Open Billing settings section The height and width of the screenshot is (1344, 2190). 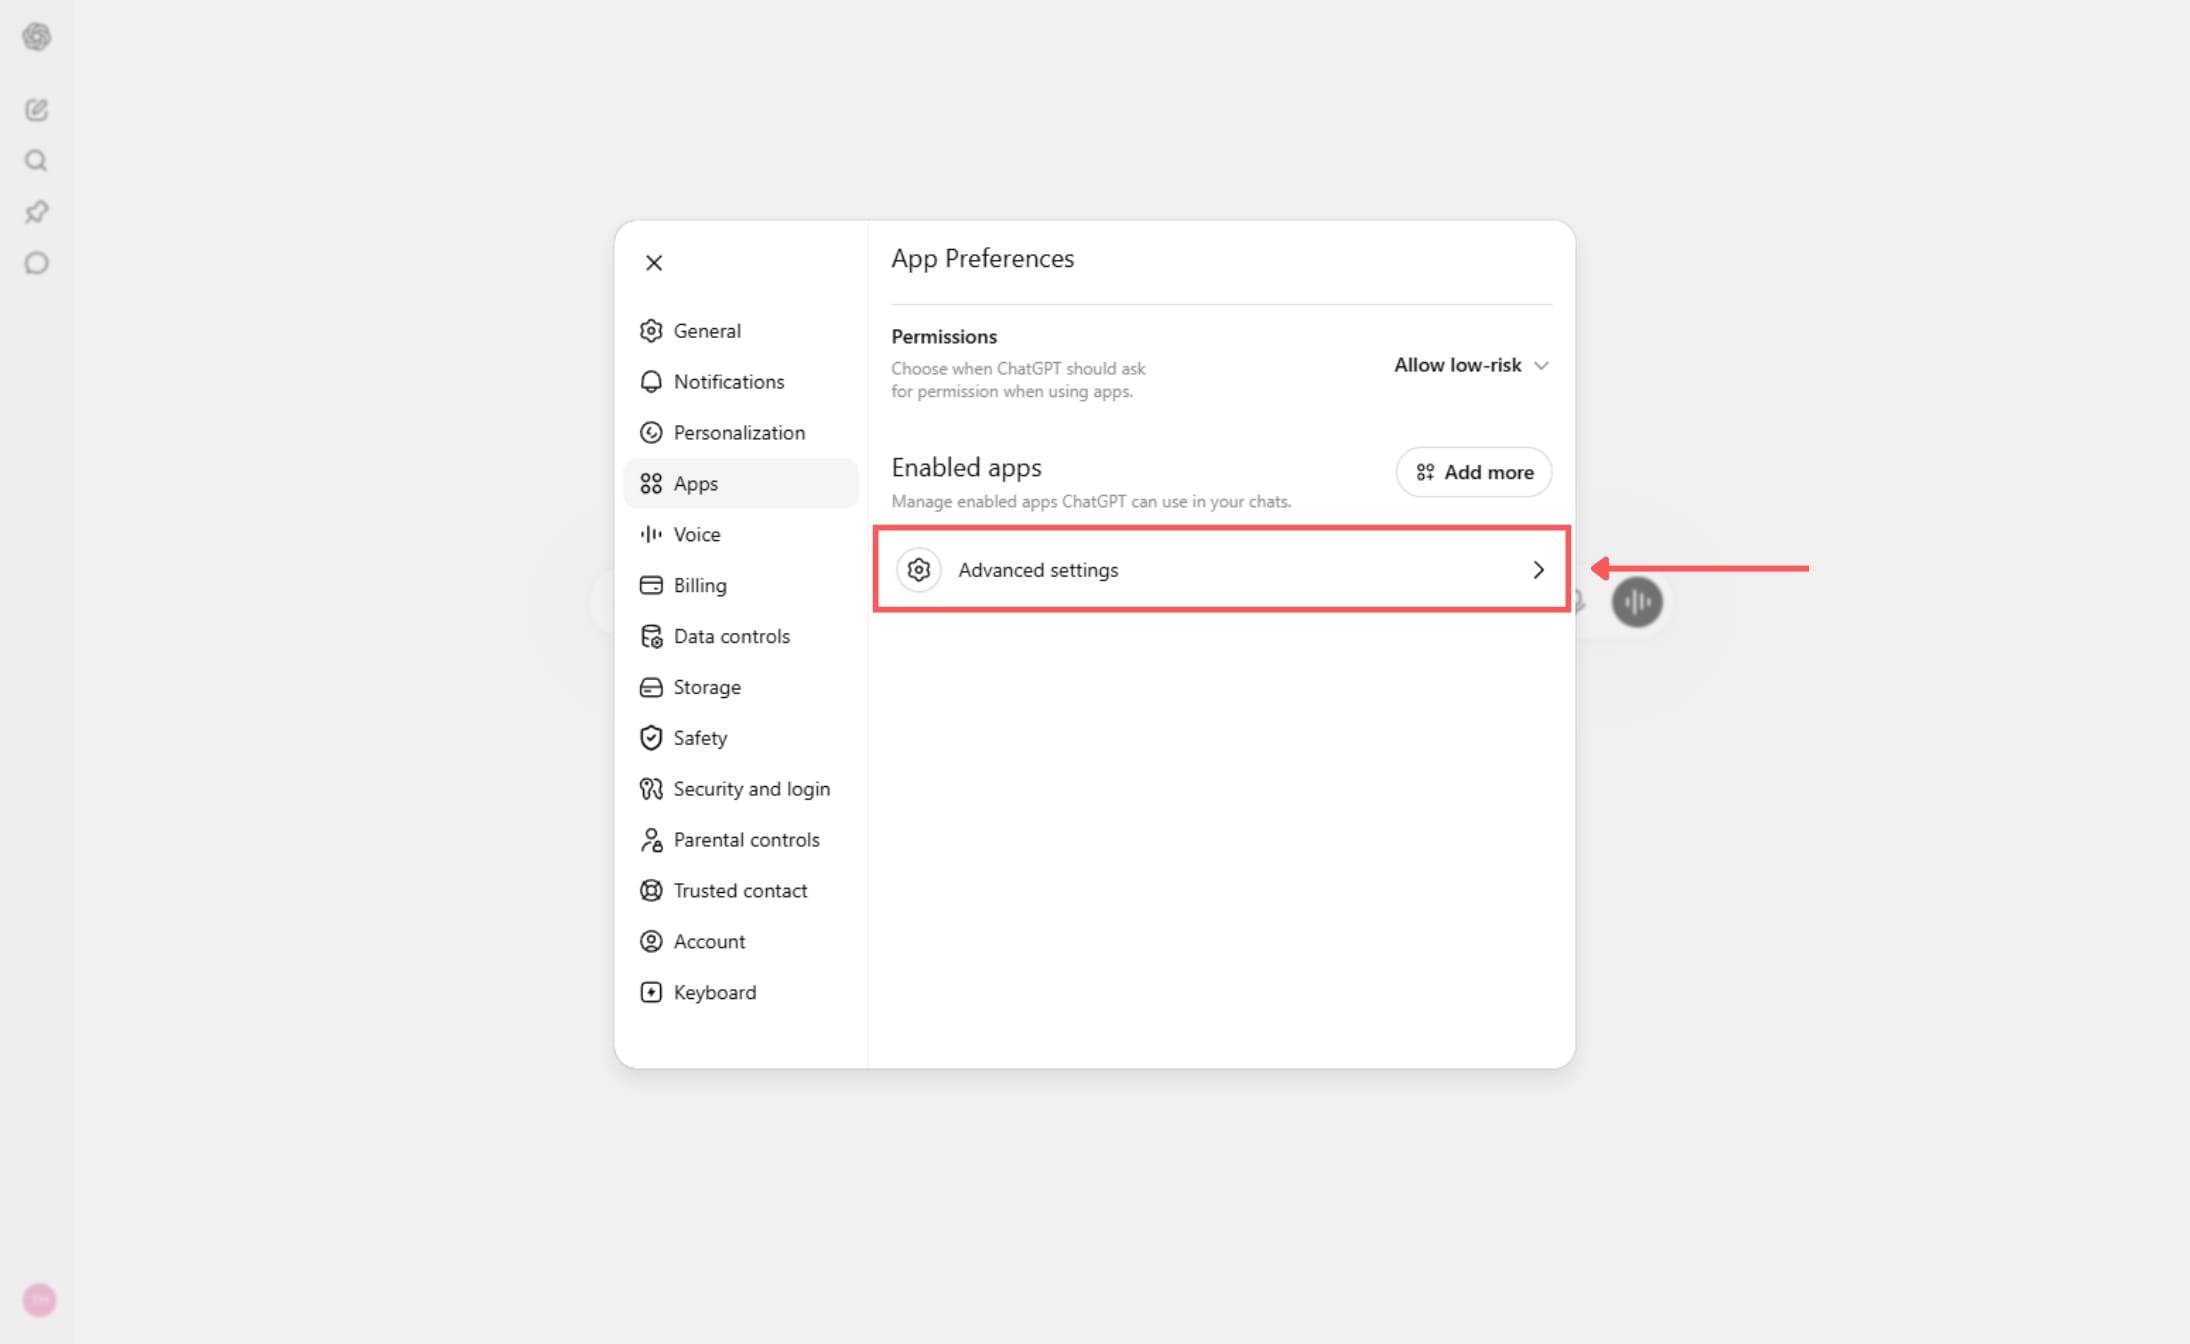(741, 585)
